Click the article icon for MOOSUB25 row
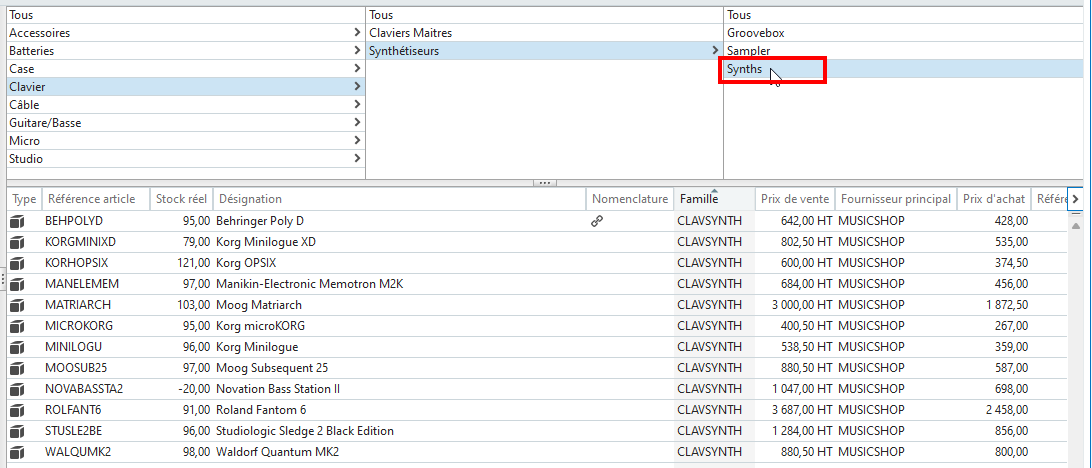Image resolution: width=1092 pixels, height=468 pixels. pos(17,368)
